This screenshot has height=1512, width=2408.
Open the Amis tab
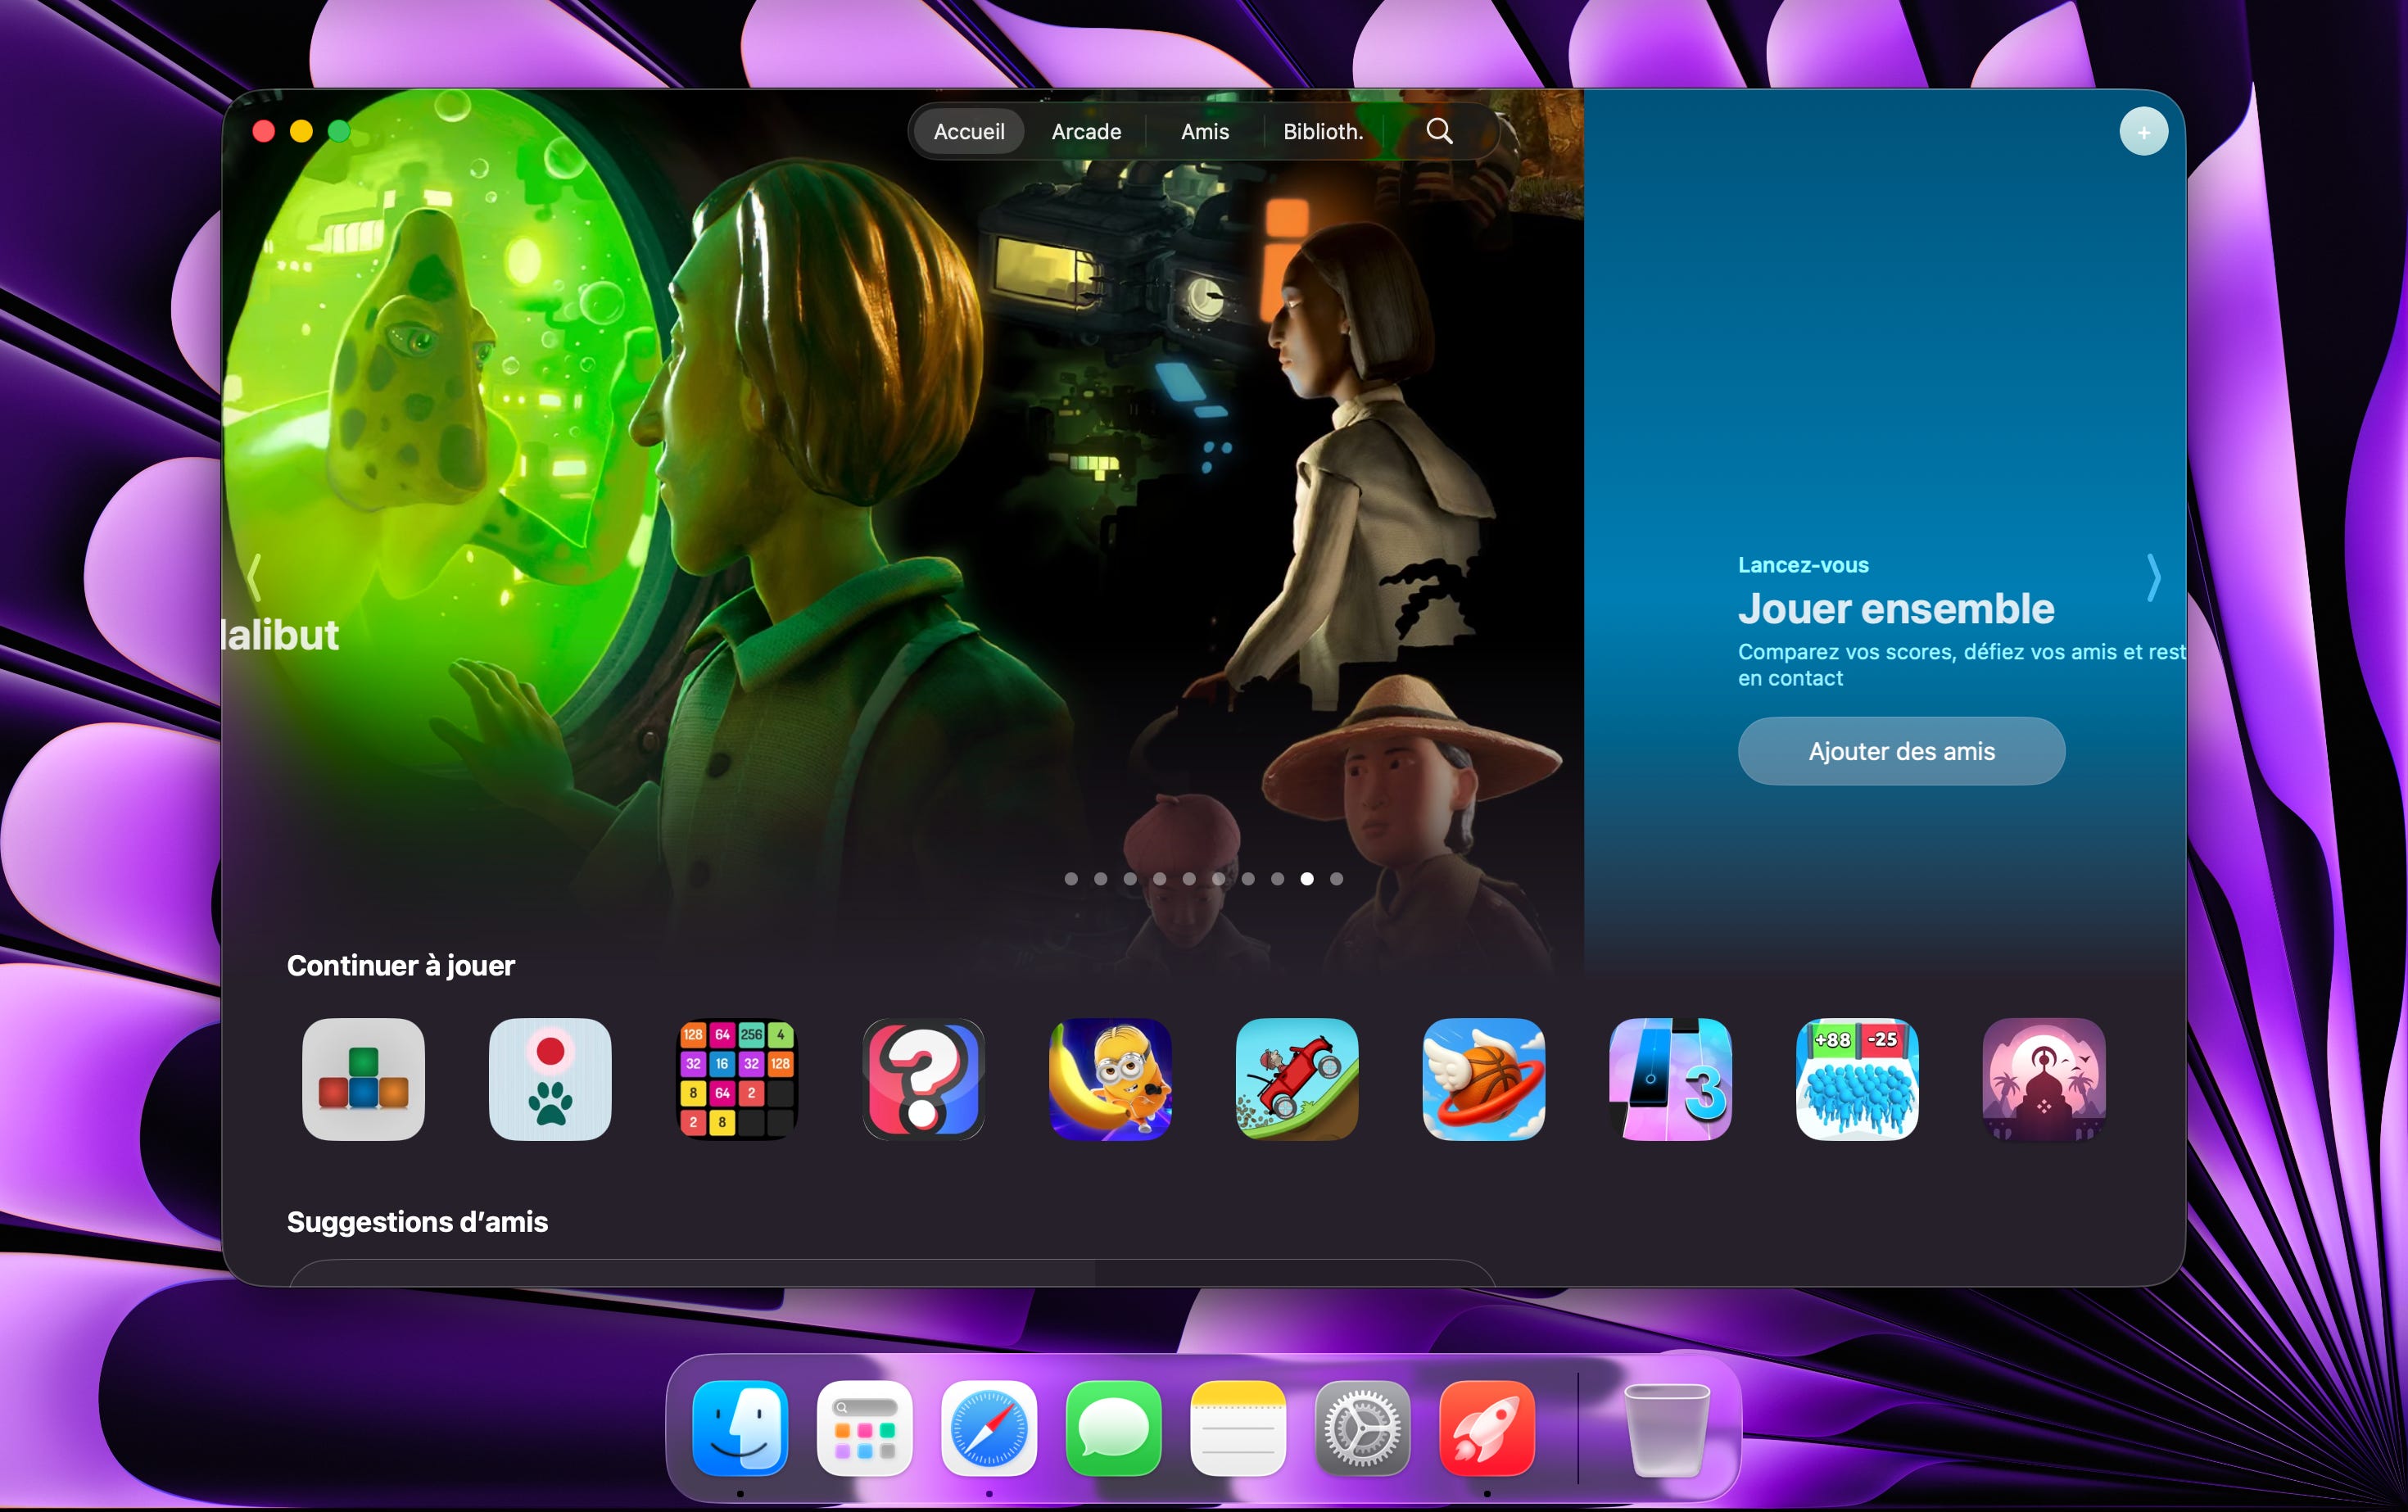point(1204,132)
